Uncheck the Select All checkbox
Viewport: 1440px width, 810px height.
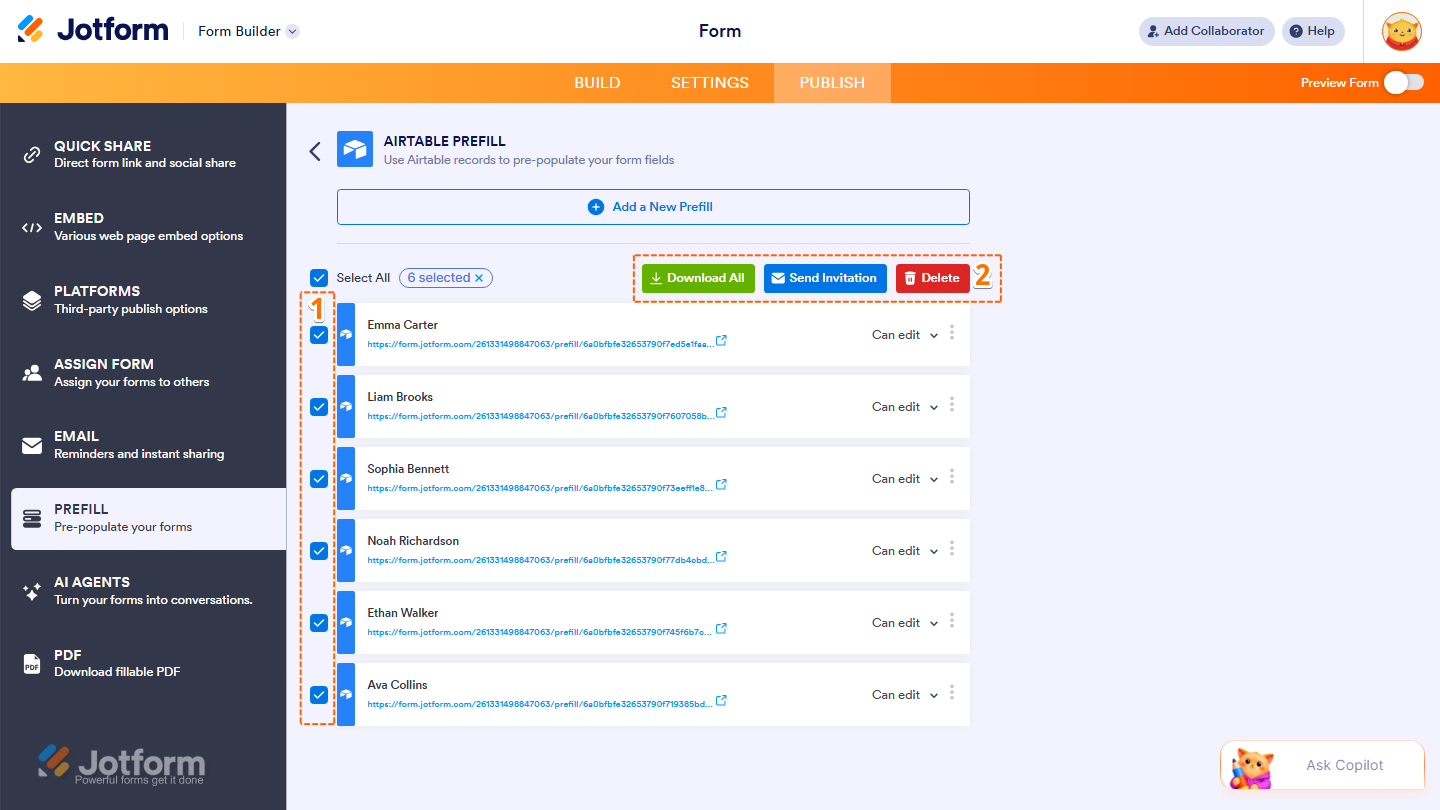pyautogui.click(x=319, y=278)
